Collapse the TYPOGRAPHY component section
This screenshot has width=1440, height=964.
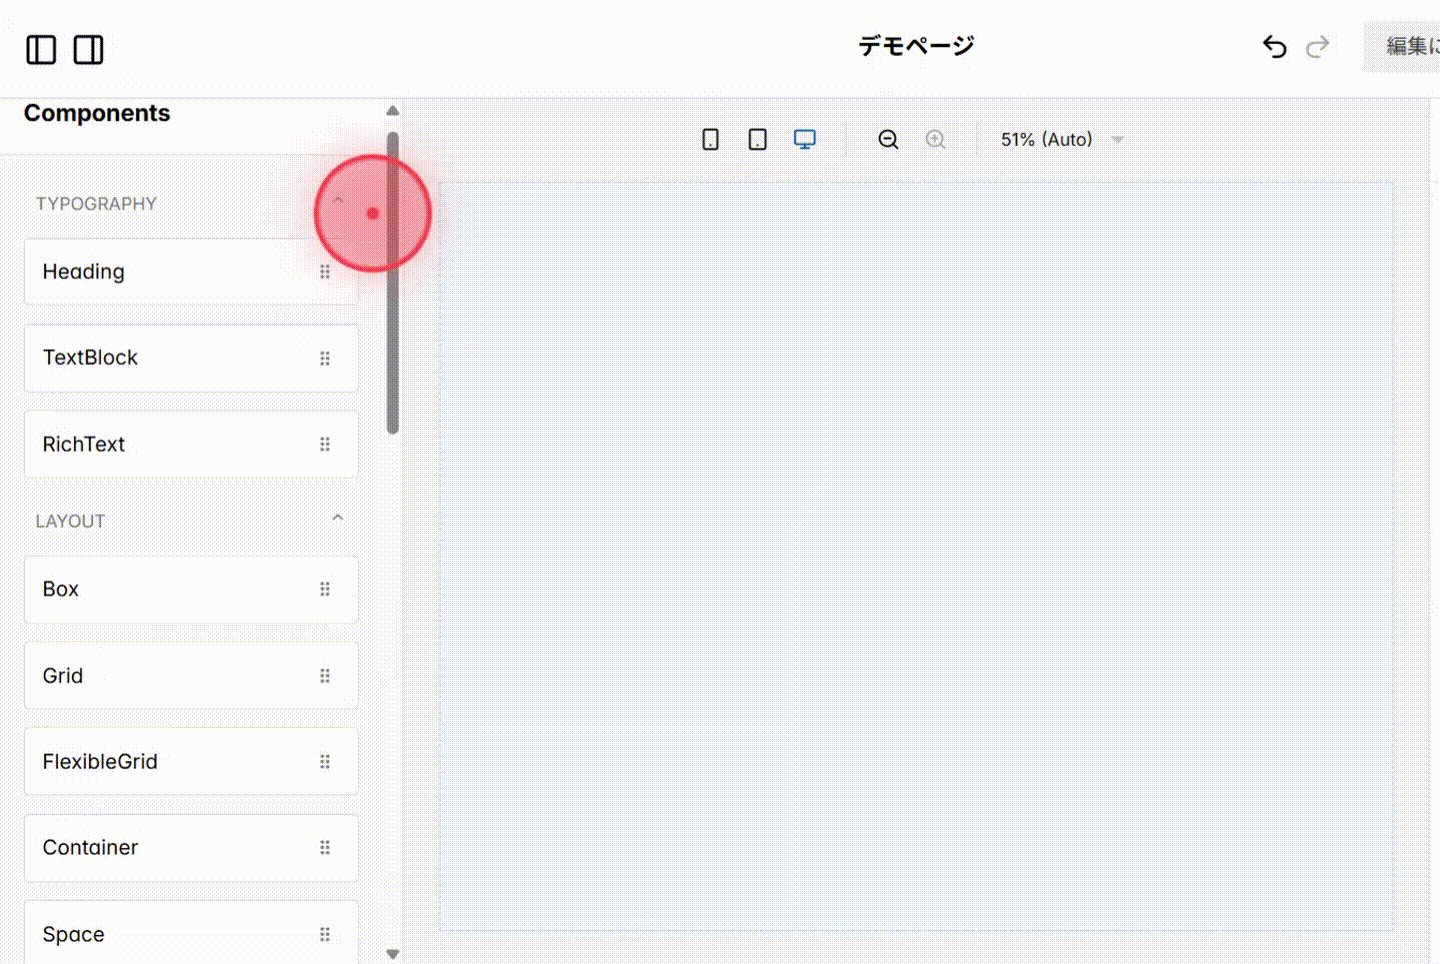tap(337, 200)
